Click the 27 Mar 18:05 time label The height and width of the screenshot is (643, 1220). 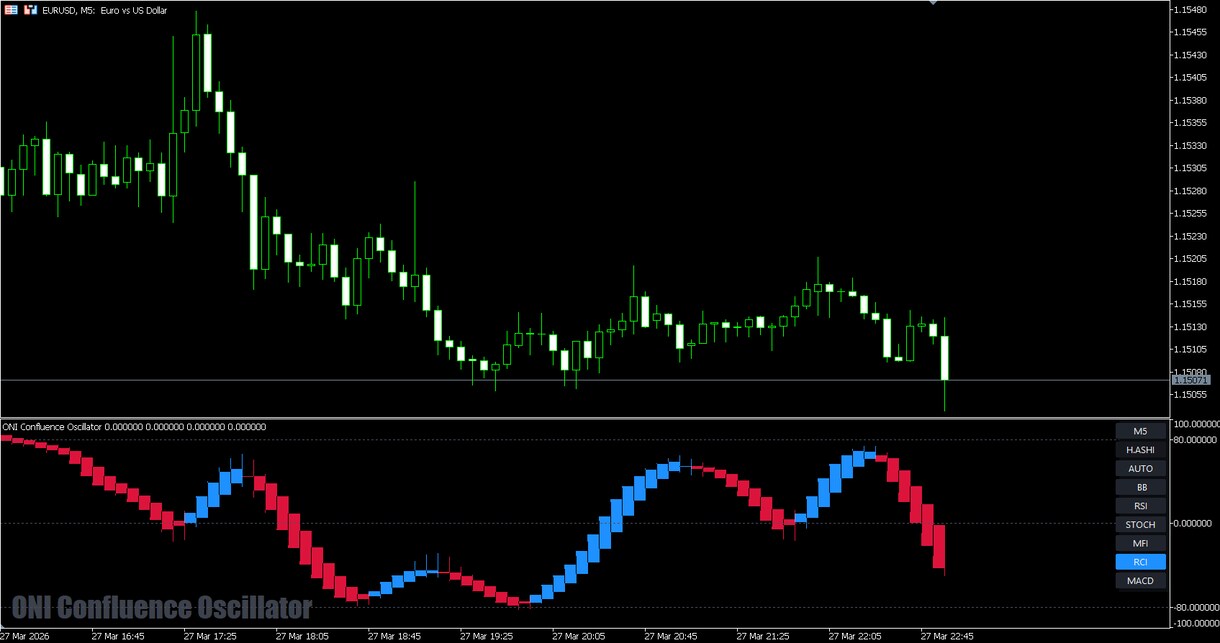coord(302,635)
